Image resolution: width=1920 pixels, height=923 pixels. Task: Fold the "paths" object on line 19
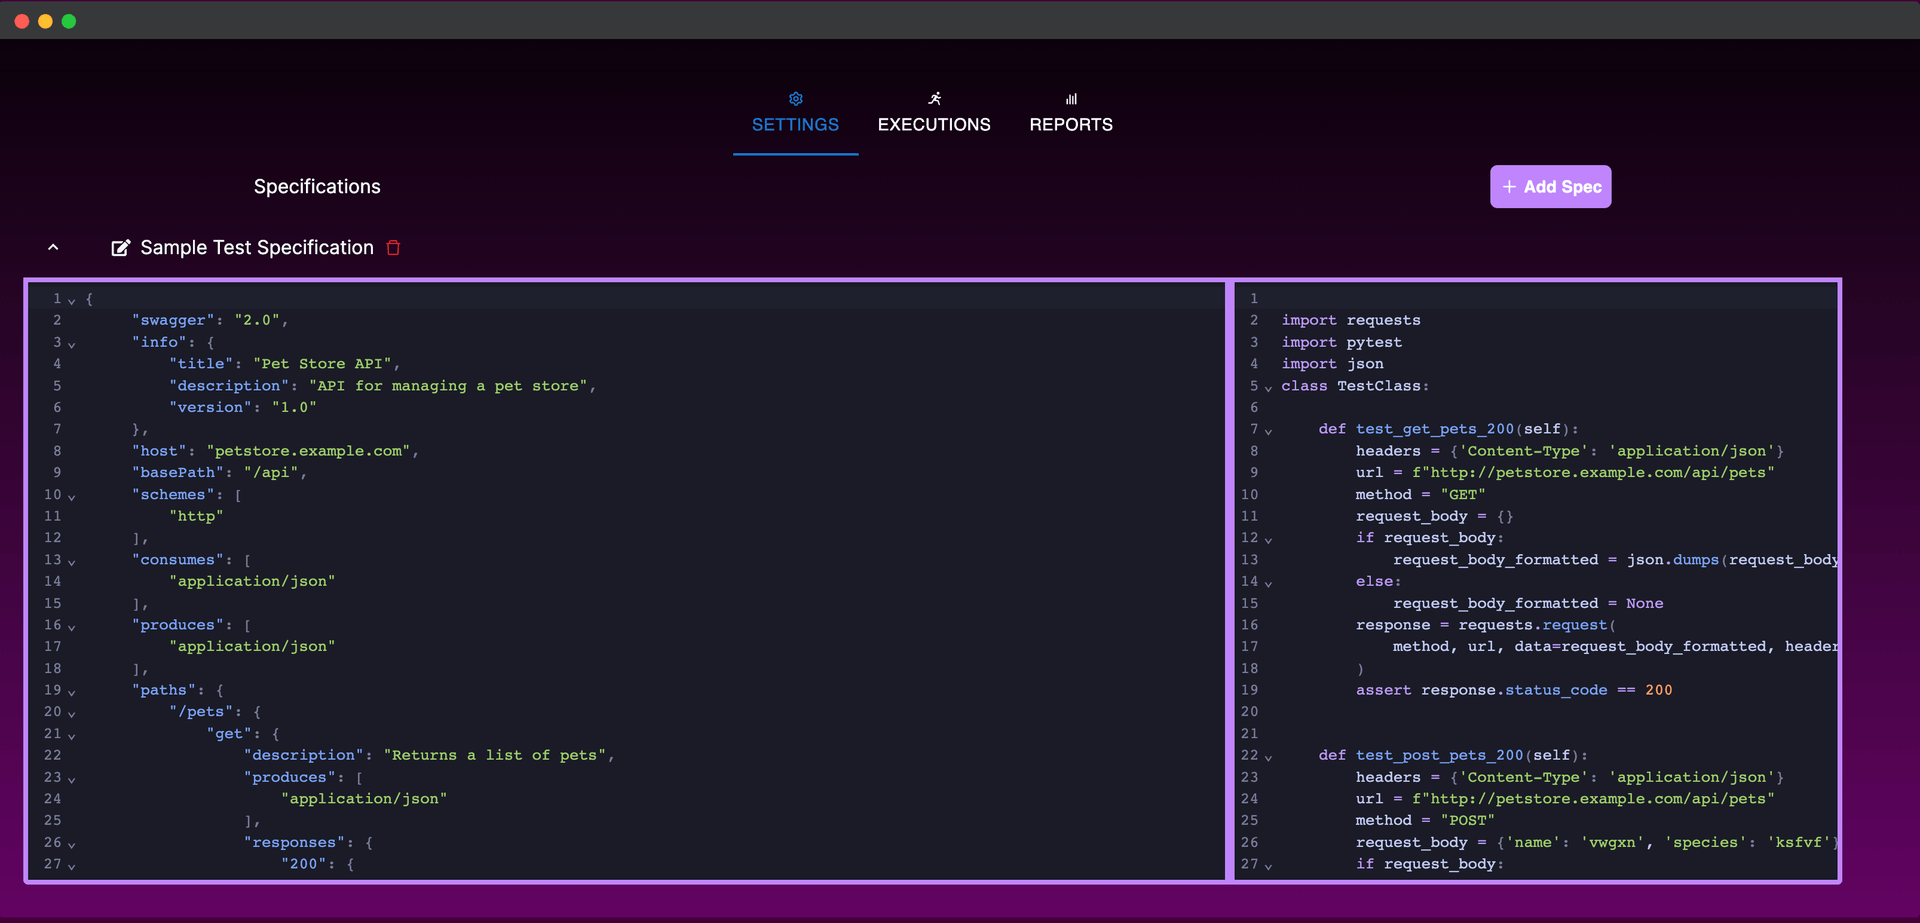pos(72,692)
